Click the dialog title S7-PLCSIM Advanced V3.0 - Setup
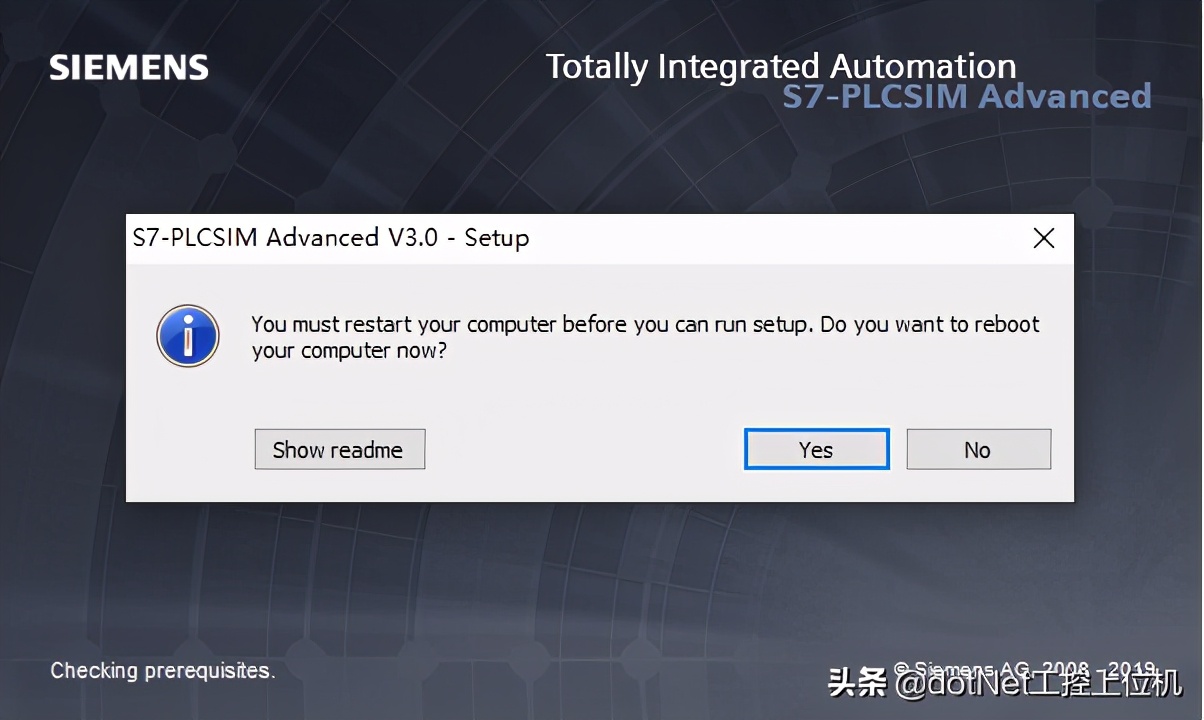The width and height of the screenshot is (1204, 720). pos(330,238)
